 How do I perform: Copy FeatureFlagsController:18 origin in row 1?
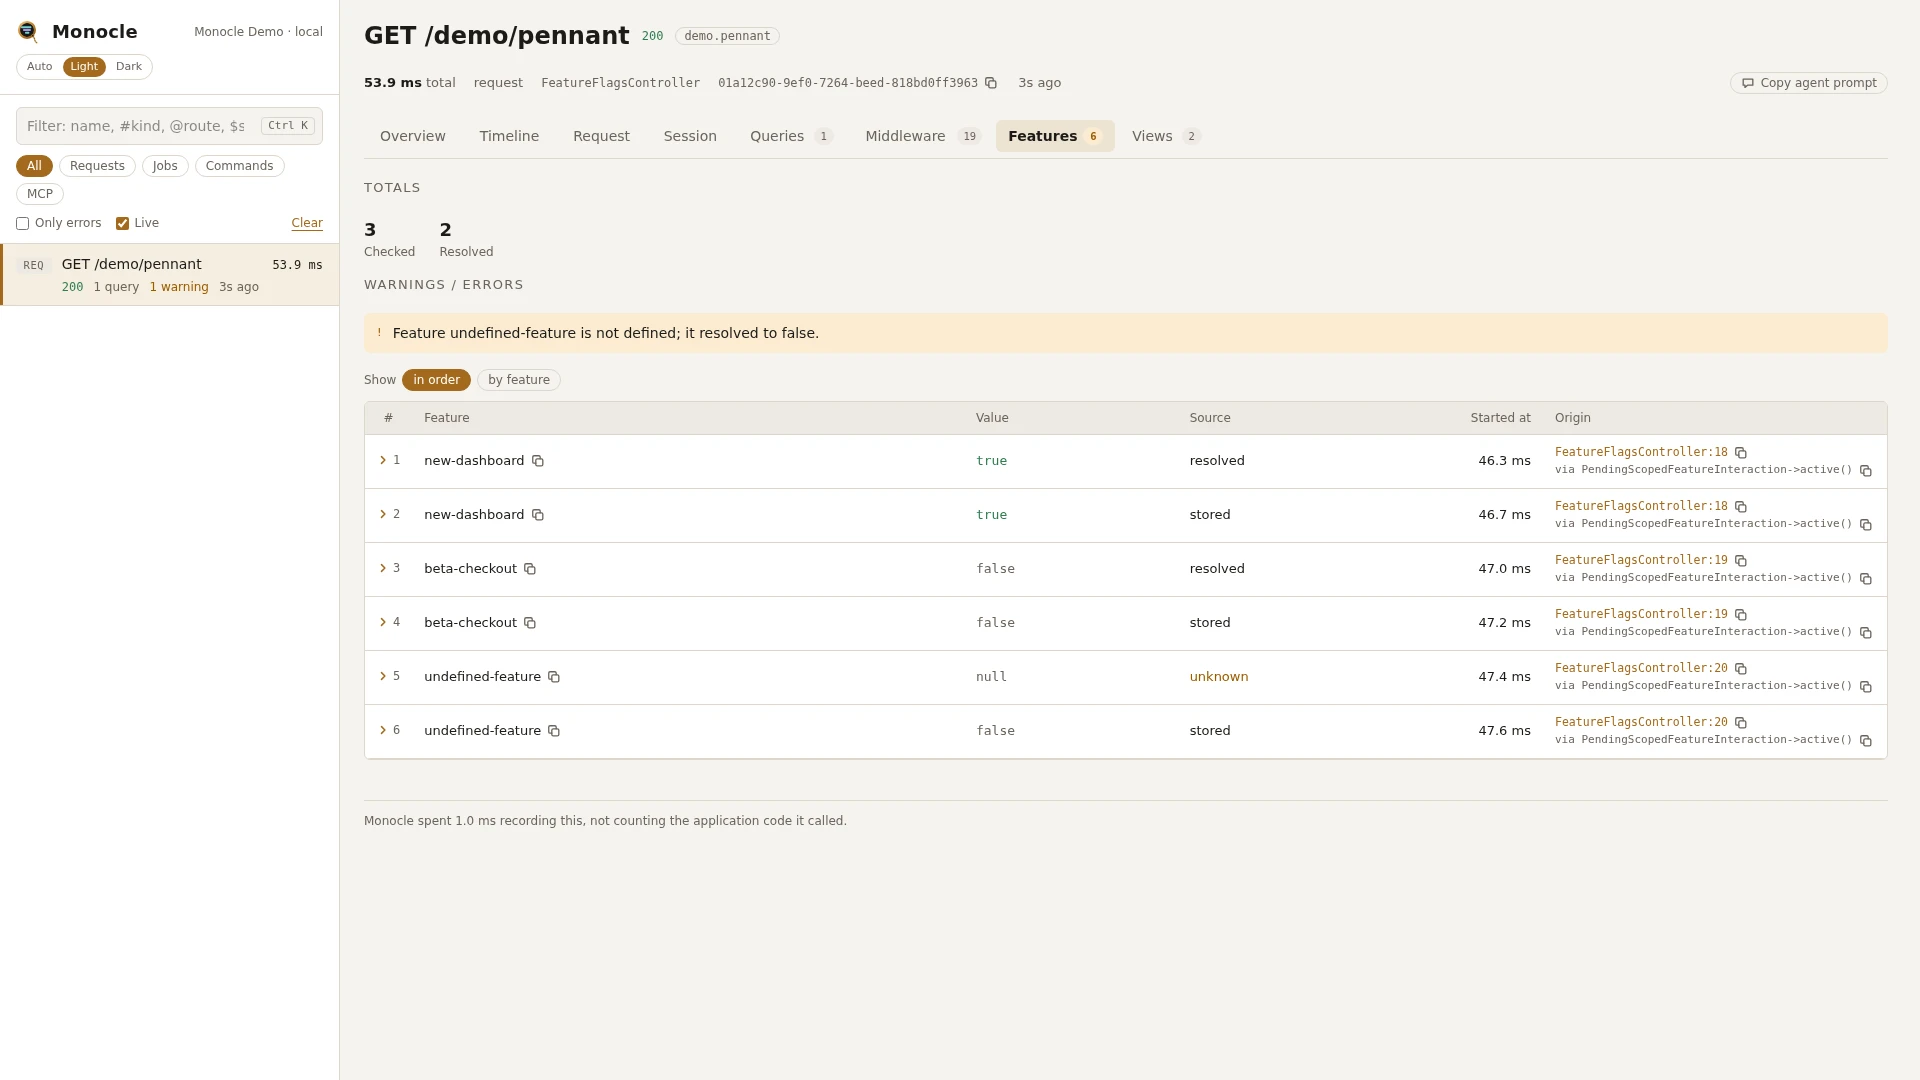click(x=1741, y=453)
